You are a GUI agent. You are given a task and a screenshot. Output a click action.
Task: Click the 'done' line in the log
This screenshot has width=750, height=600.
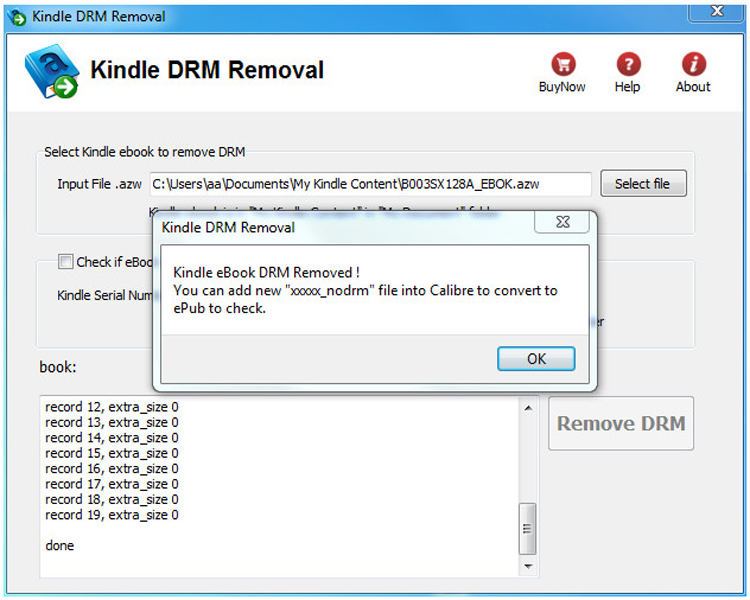(60, 546)
